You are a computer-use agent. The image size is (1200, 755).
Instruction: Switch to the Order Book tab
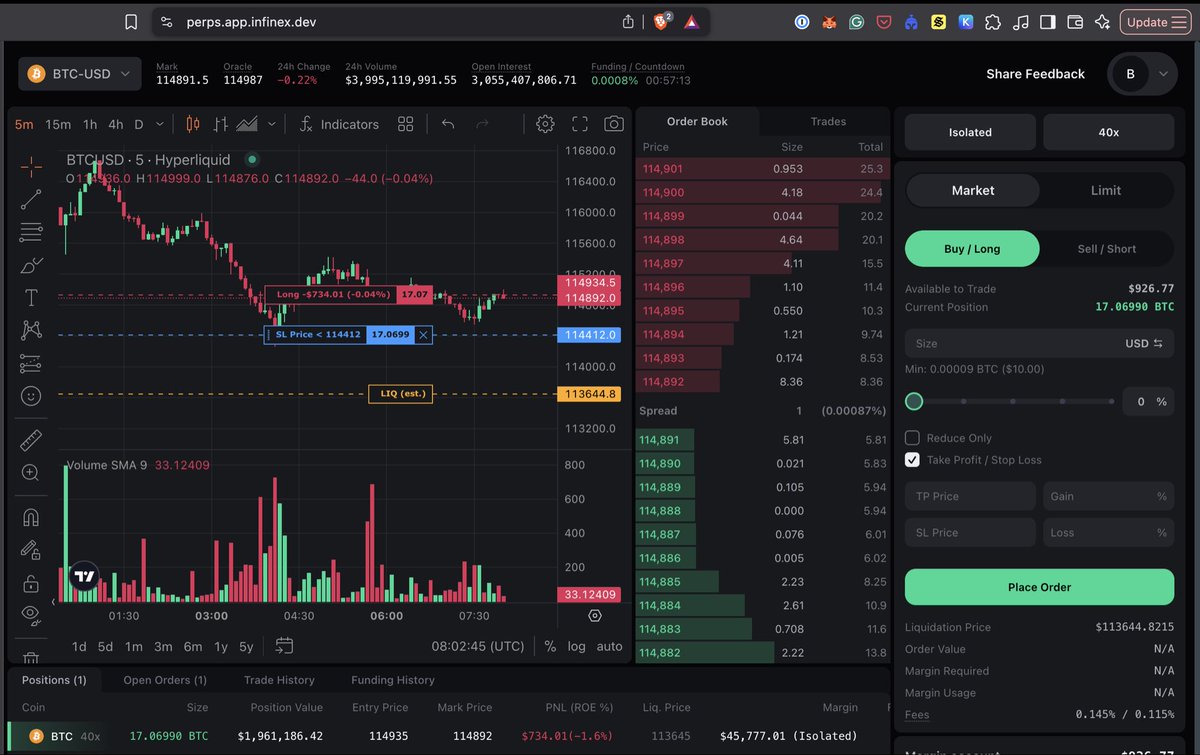coord(697,121)
